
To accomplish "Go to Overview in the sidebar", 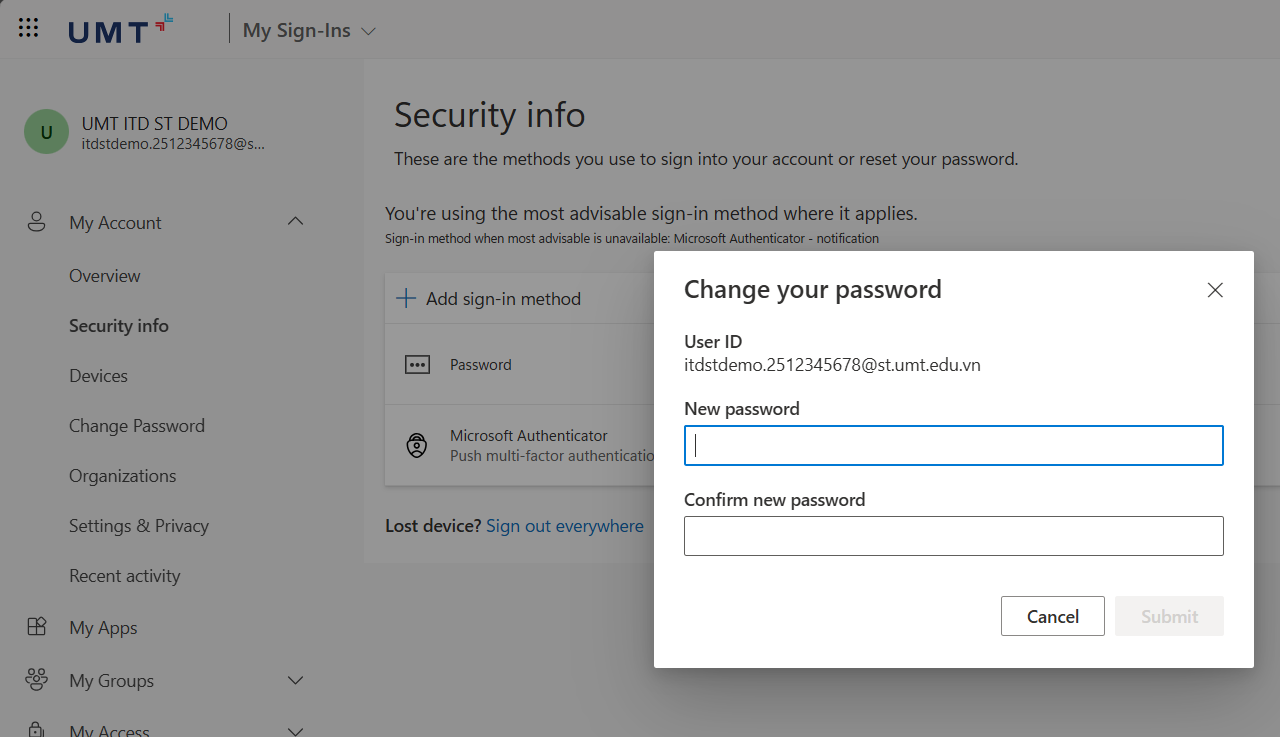I will click(x=105, y=276).
